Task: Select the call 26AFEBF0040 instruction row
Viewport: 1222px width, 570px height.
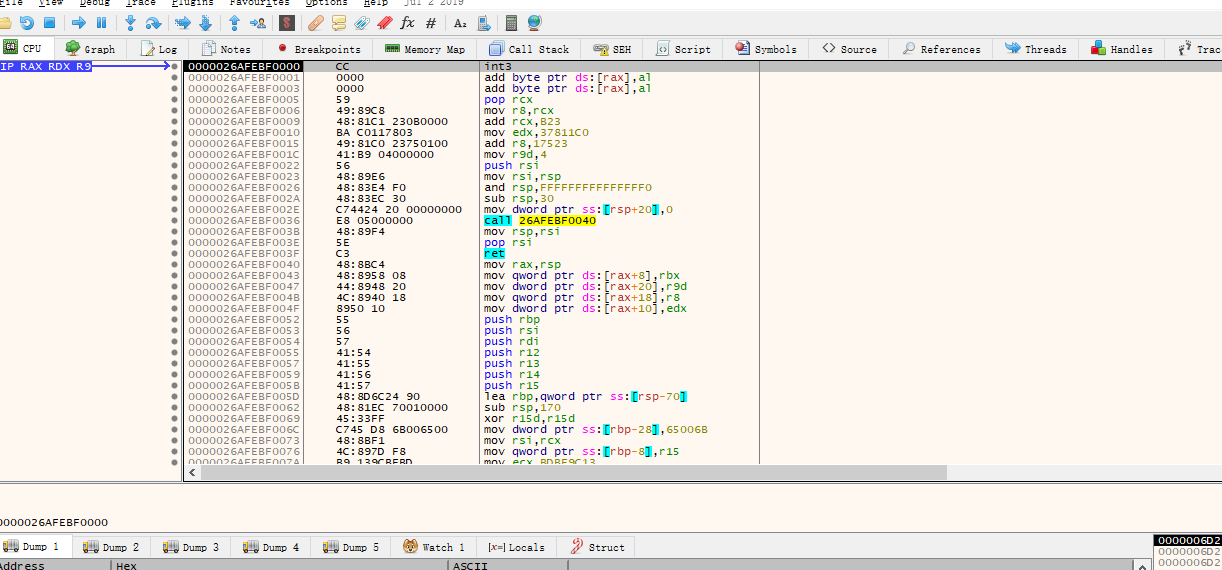Action: point(540,221)
